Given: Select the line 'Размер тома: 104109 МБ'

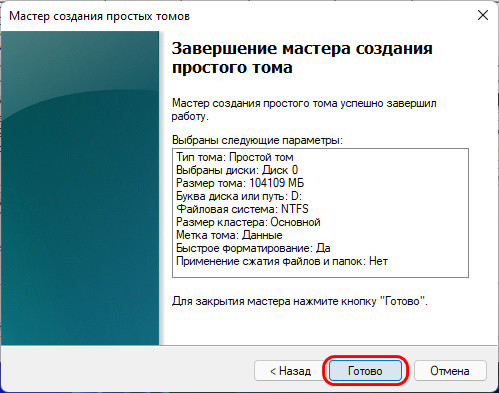Looking at the screenshot, I should coord(240,183).
